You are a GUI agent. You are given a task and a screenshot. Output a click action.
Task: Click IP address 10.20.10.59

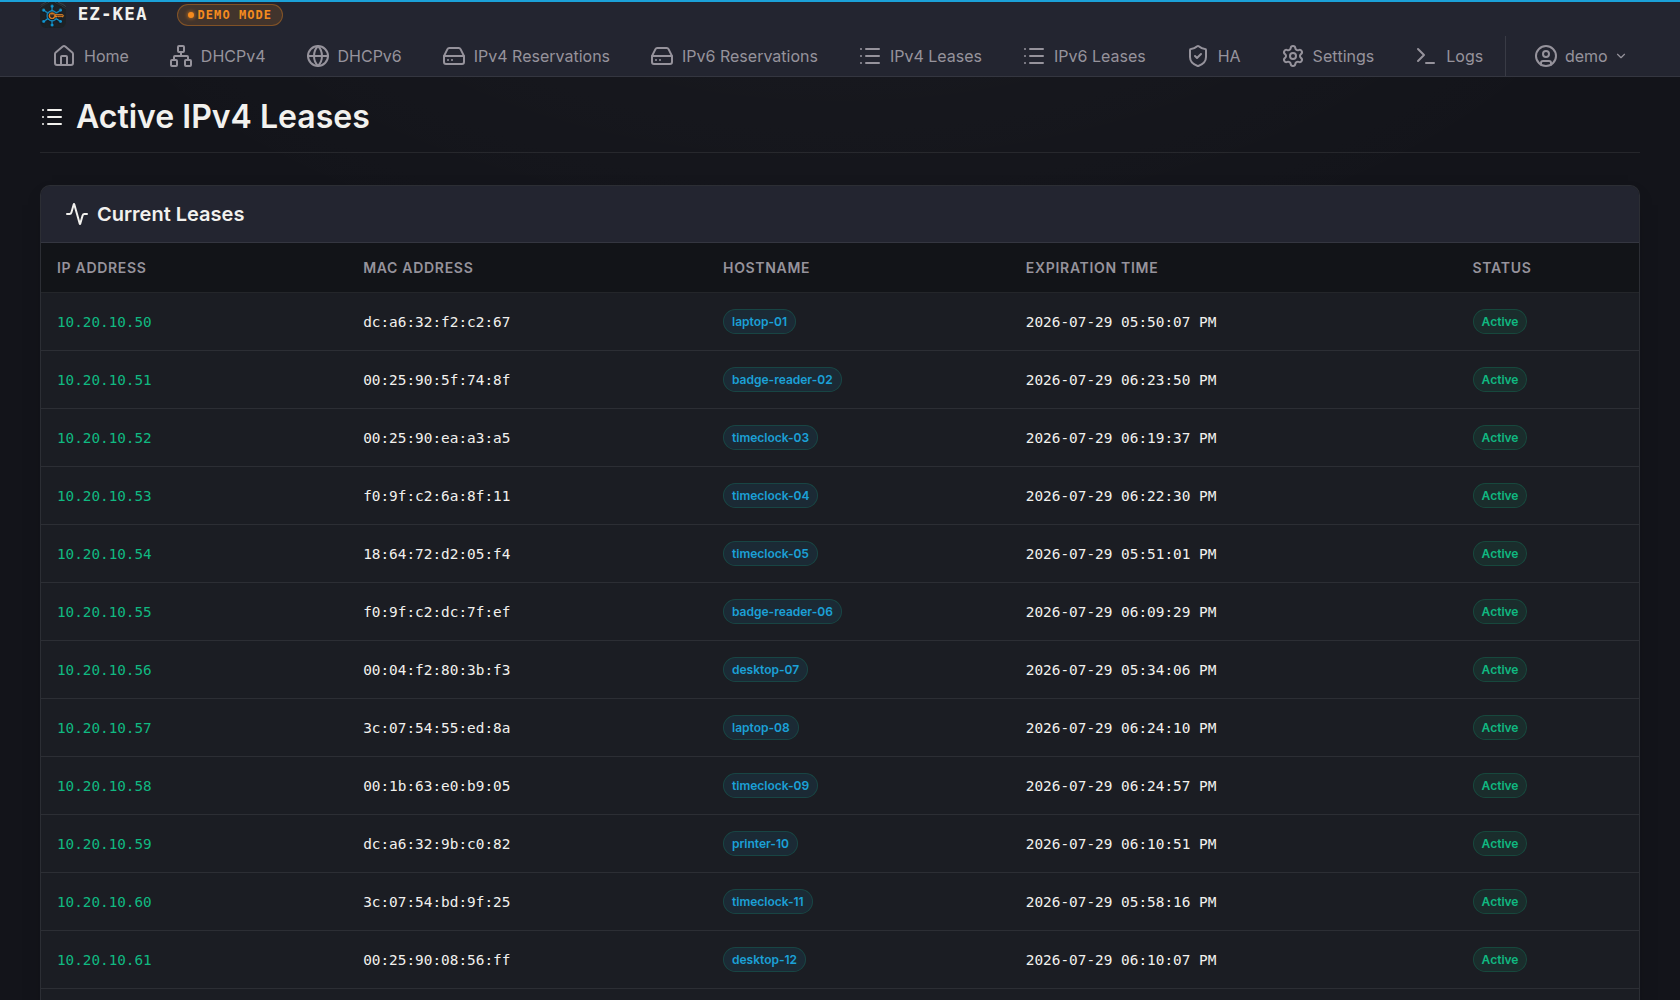tap(104, 844)
